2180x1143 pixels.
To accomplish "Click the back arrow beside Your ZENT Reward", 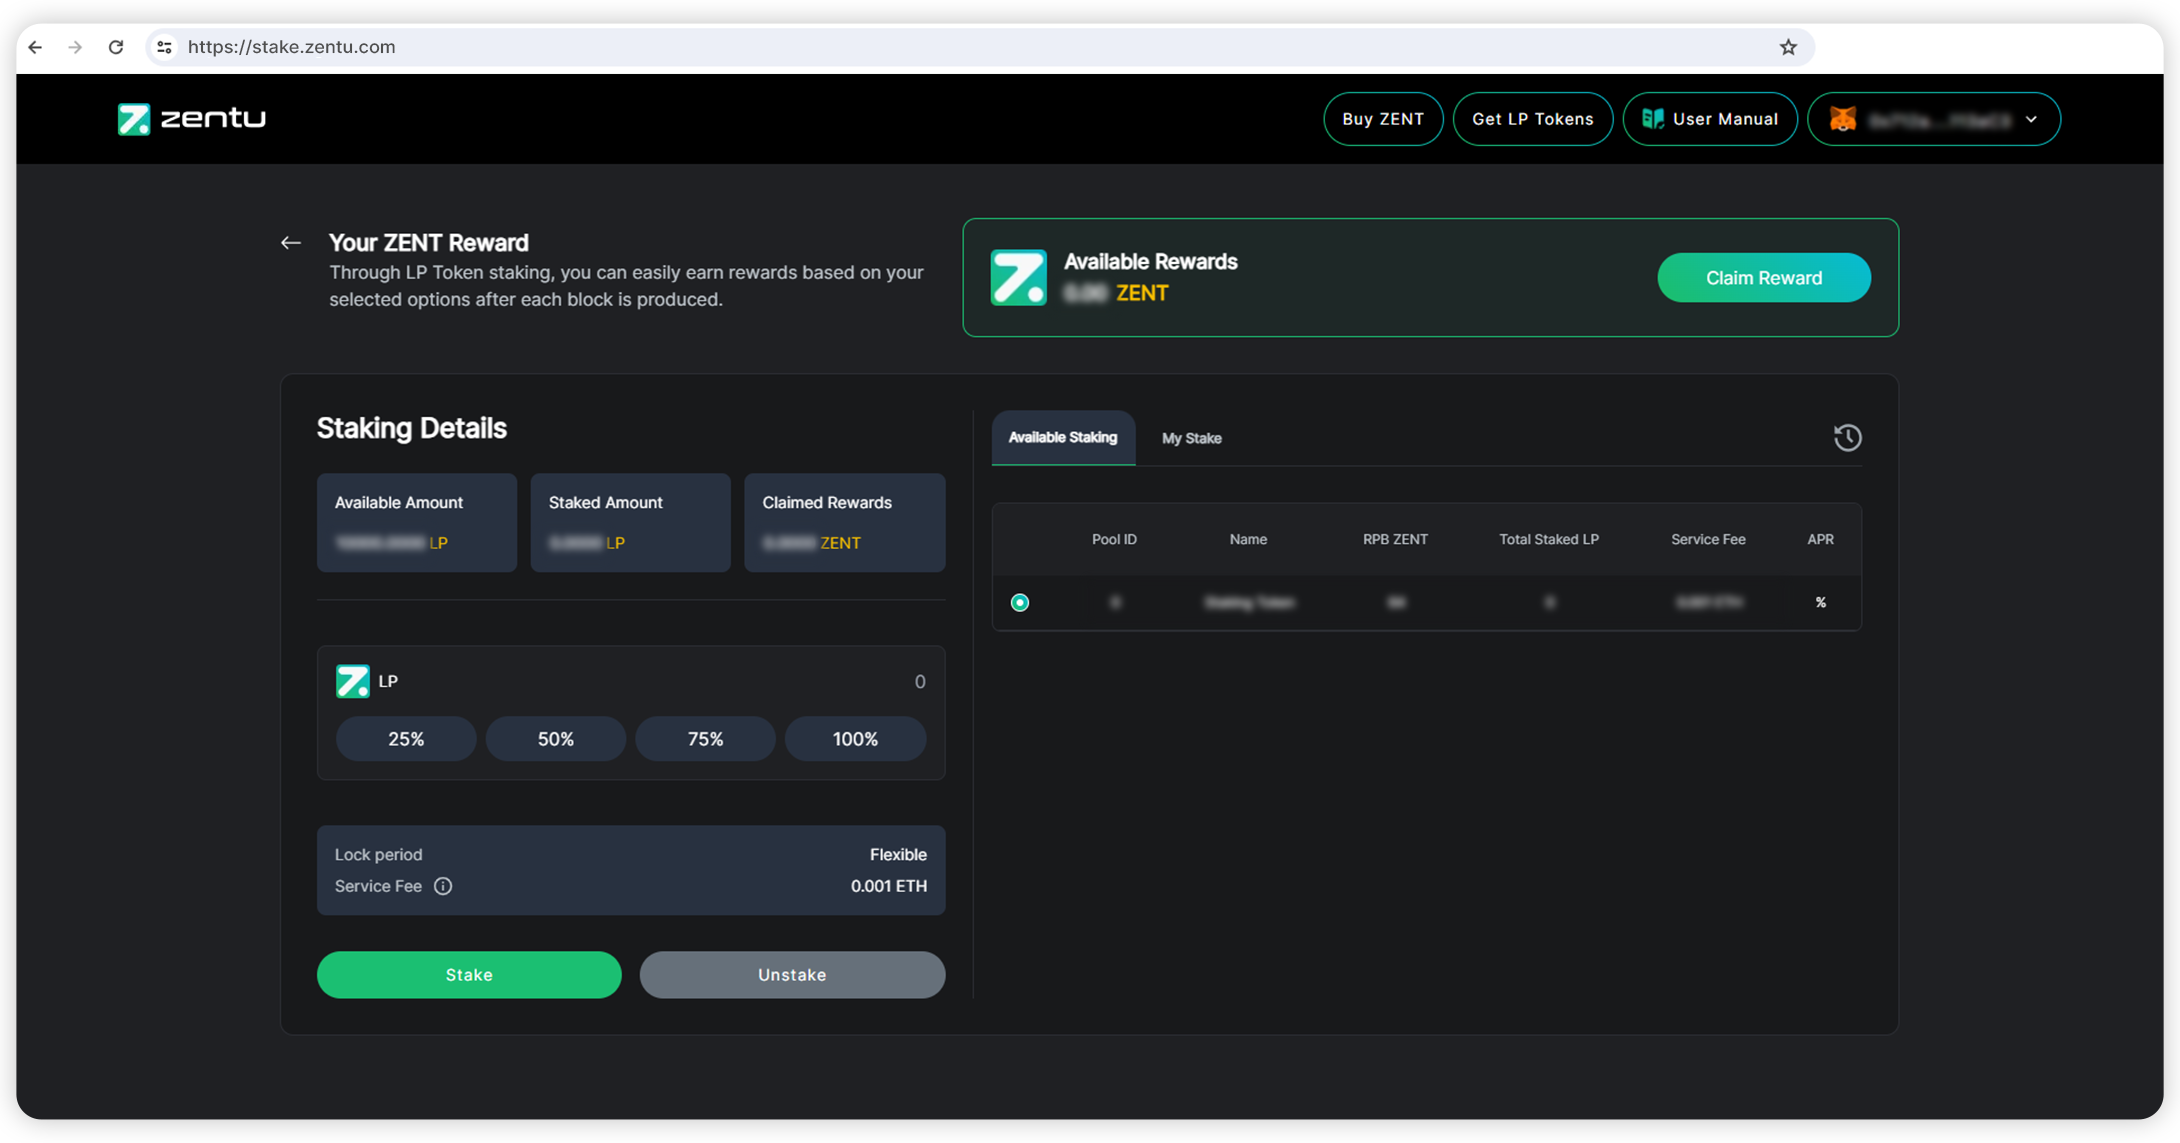I will (x=291, y=243).
